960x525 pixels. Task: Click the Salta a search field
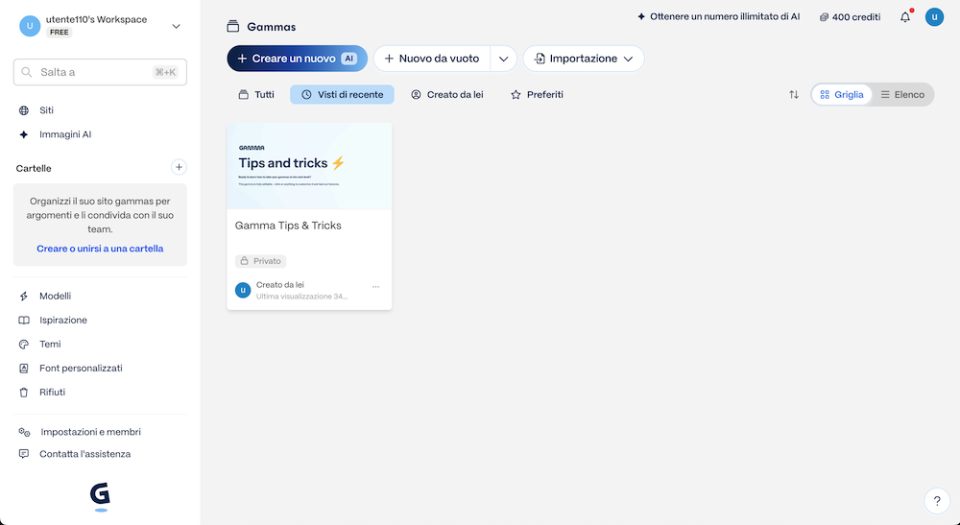pos(100,72)
